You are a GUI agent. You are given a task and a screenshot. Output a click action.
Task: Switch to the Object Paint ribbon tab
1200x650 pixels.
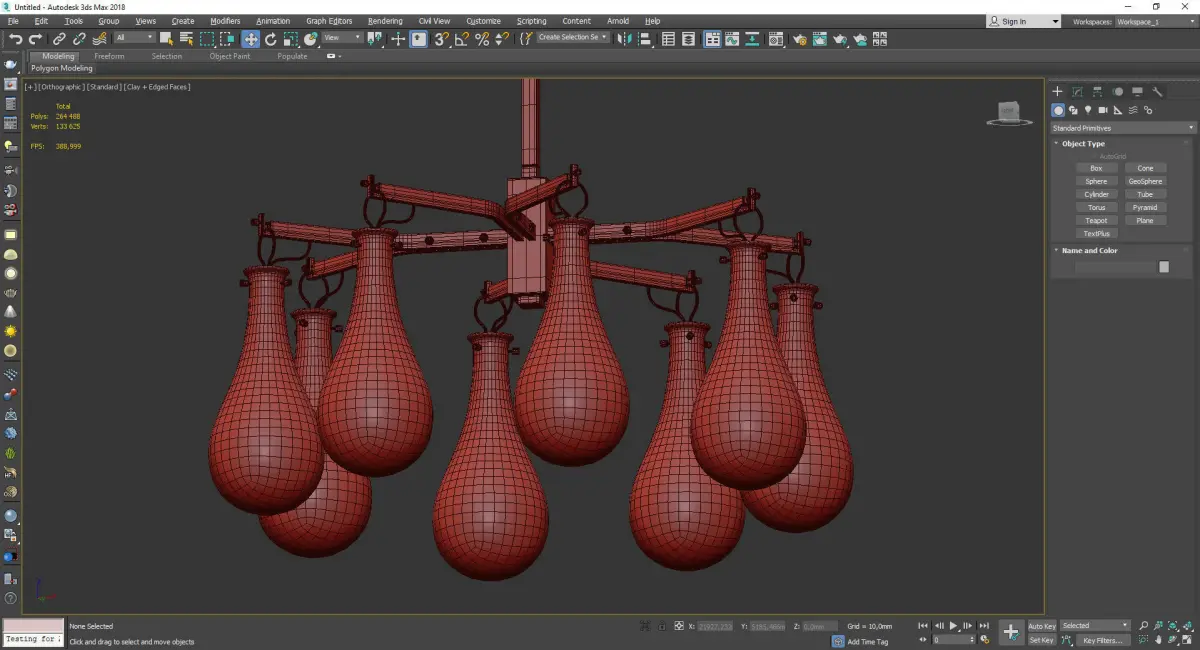[x=230, y=56]
